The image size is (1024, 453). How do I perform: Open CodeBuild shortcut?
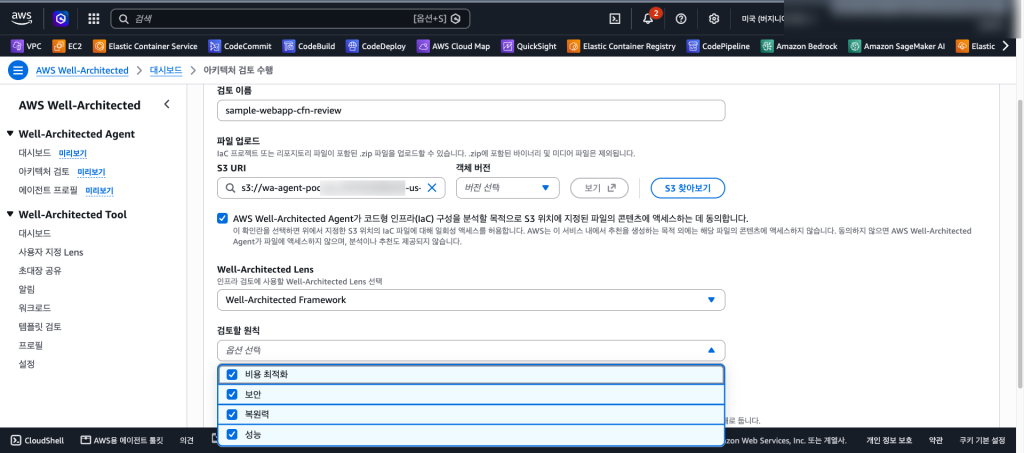309,46
